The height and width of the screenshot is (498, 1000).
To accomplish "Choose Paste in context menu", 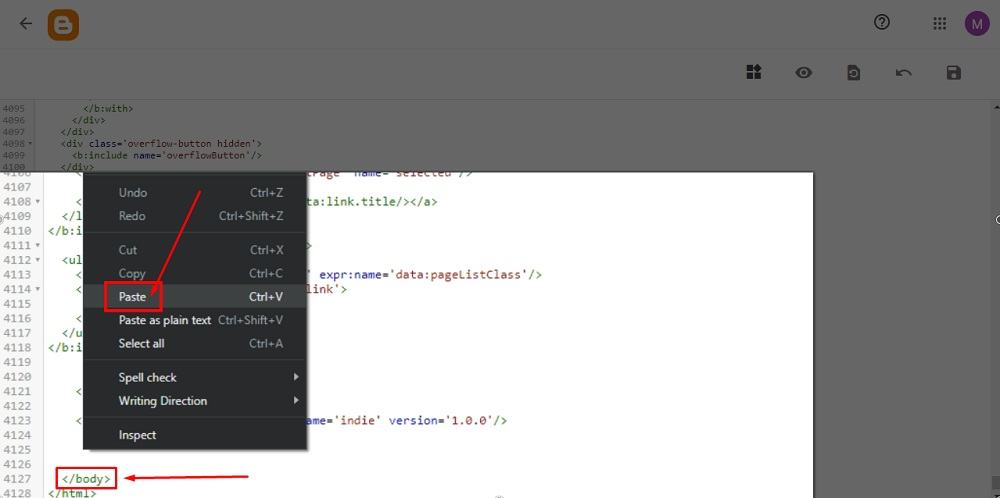I will (195, 297).
